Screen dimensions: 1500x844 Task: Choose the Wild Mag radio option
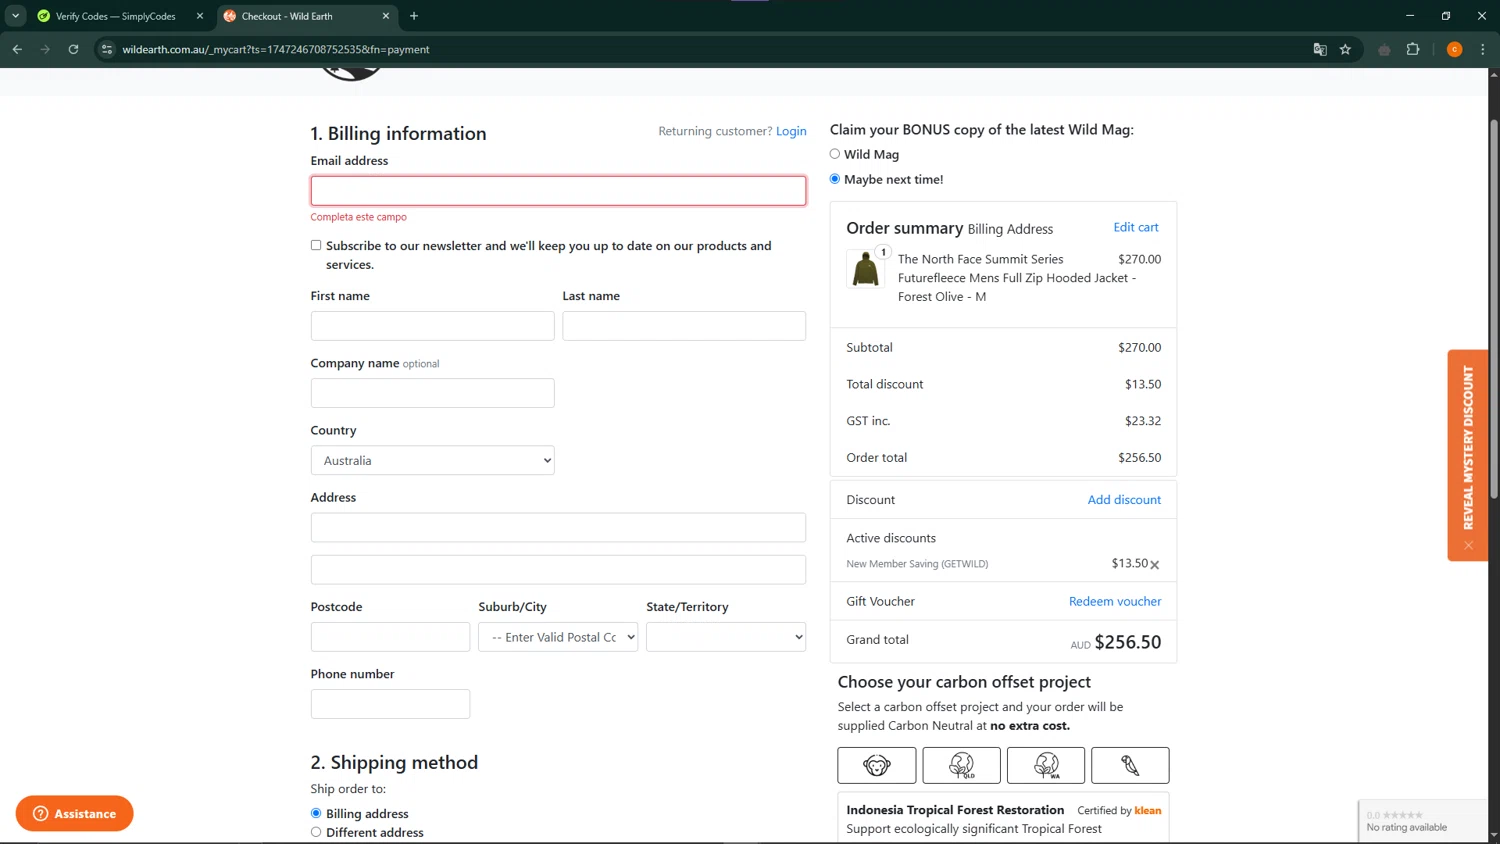click(x=835, y=154)
